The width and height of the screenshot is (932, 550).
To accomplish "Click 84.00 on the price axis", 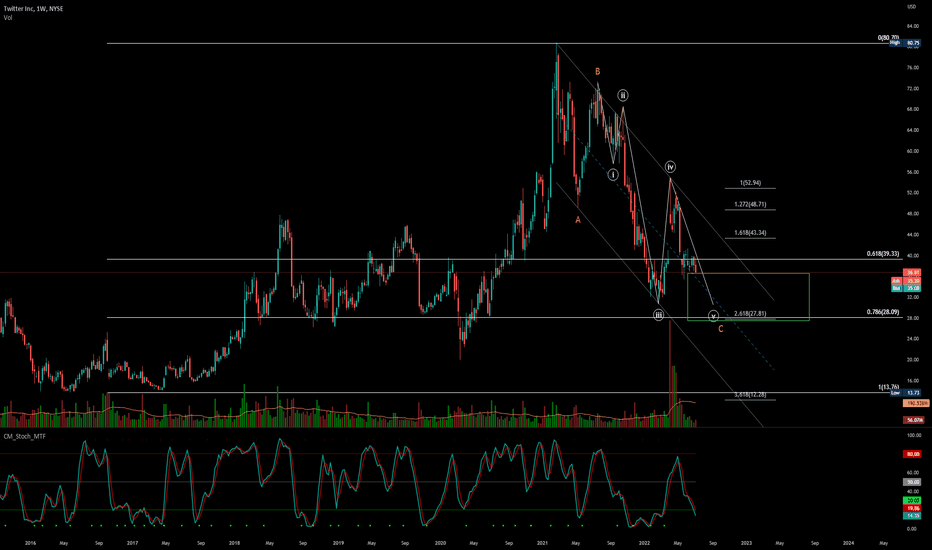I will click(912, 26).
